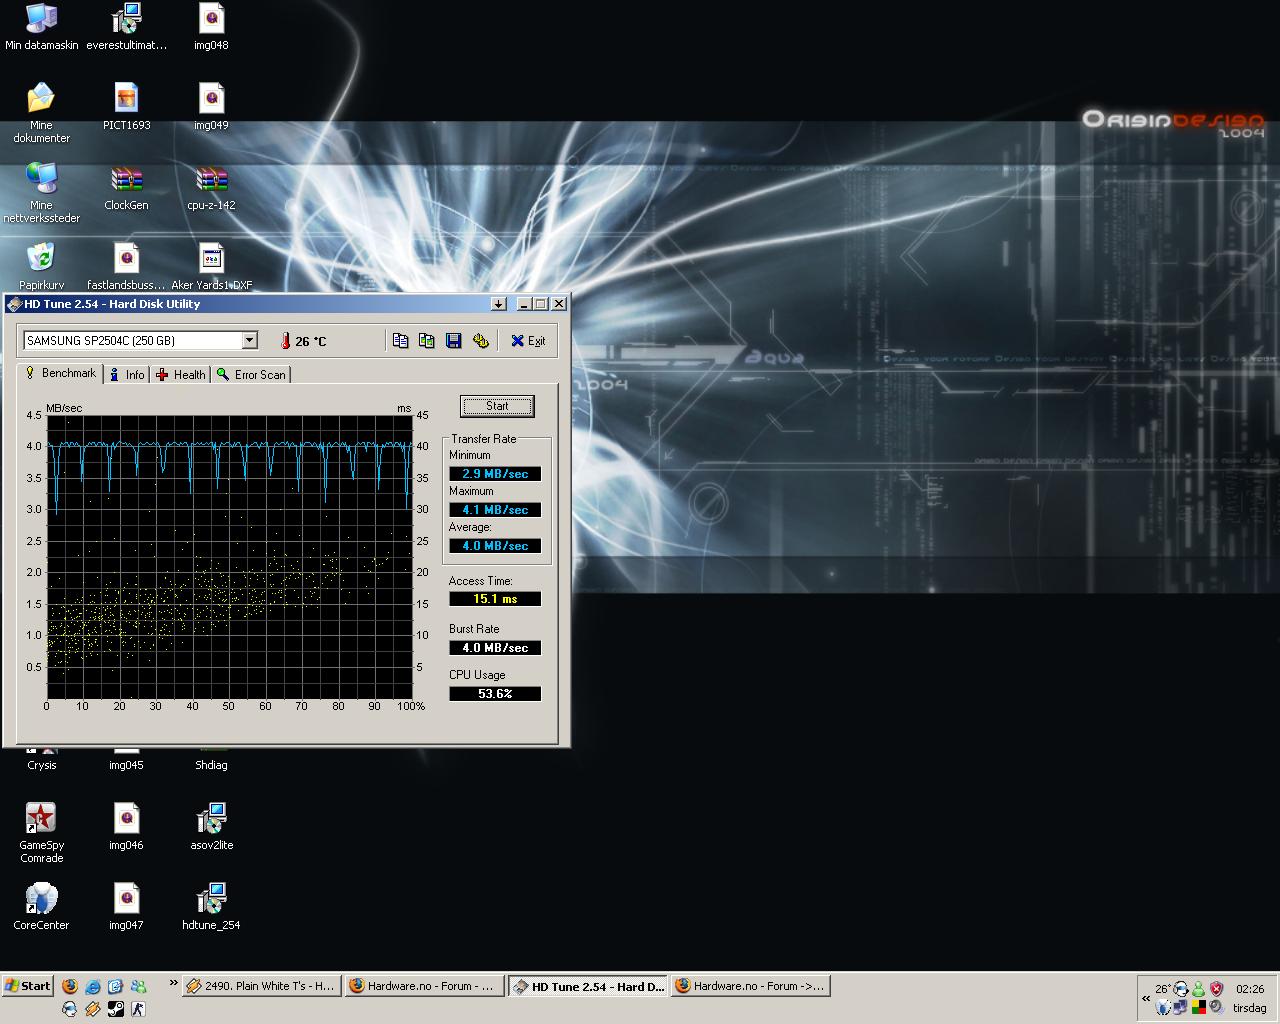Select the hdtune_254 installer icon
Viewport: 1280px width, 1024px height.
211,906
